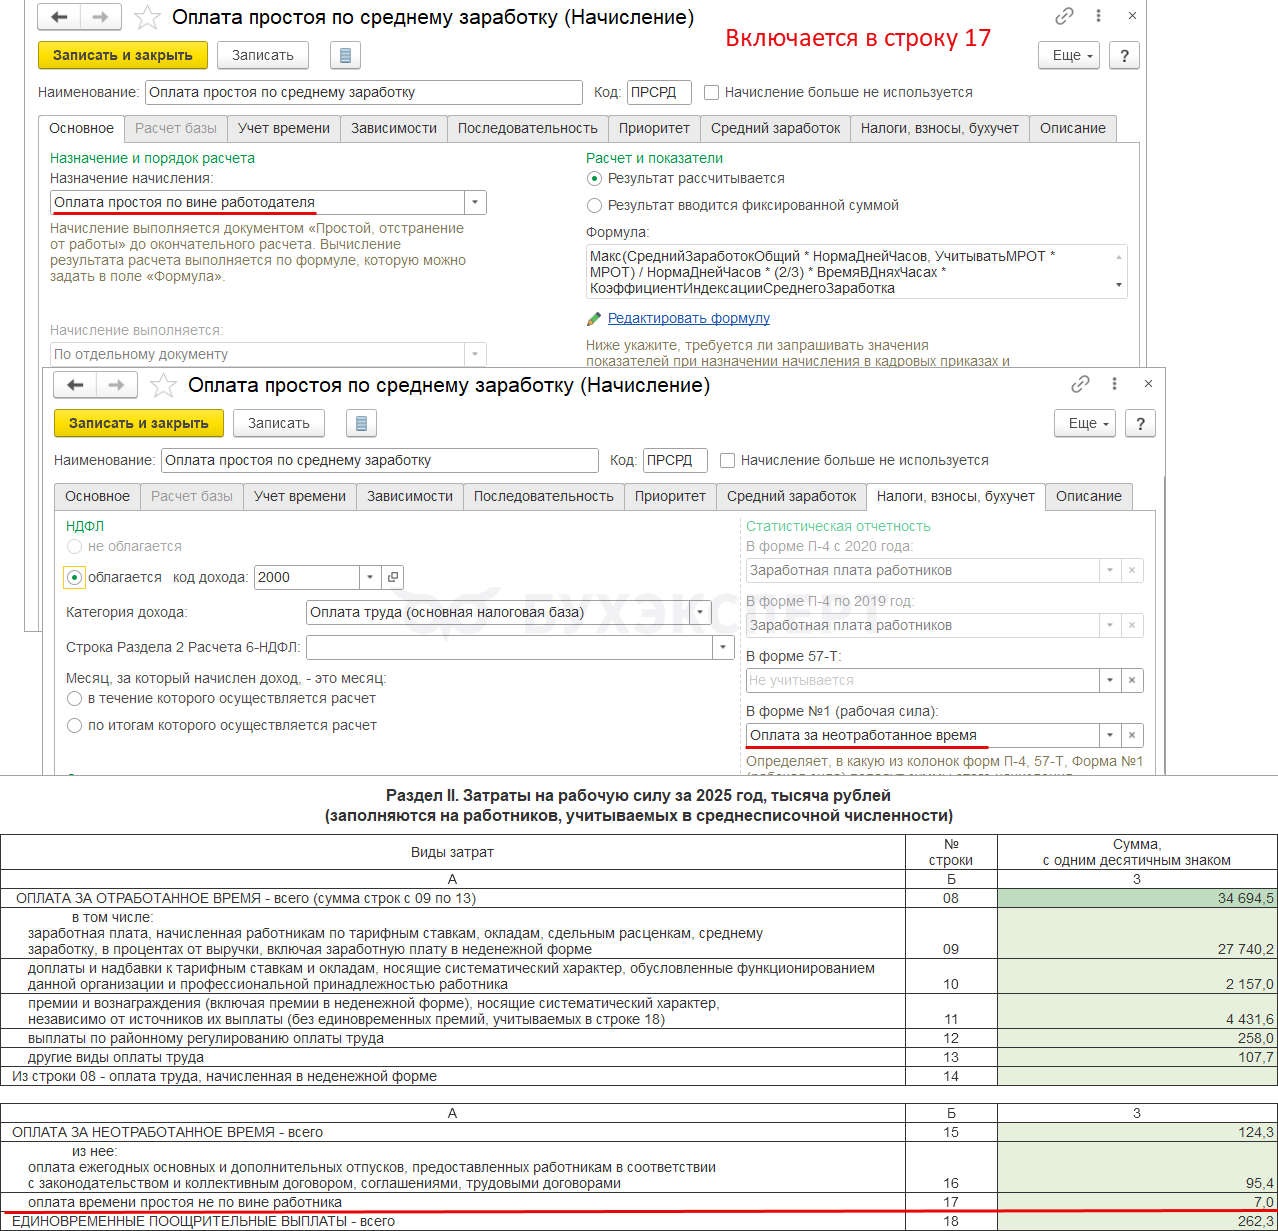Go forward using arrow in upper window
The height and width of the screenshot is (1231, 1278).
click(100, 17)
